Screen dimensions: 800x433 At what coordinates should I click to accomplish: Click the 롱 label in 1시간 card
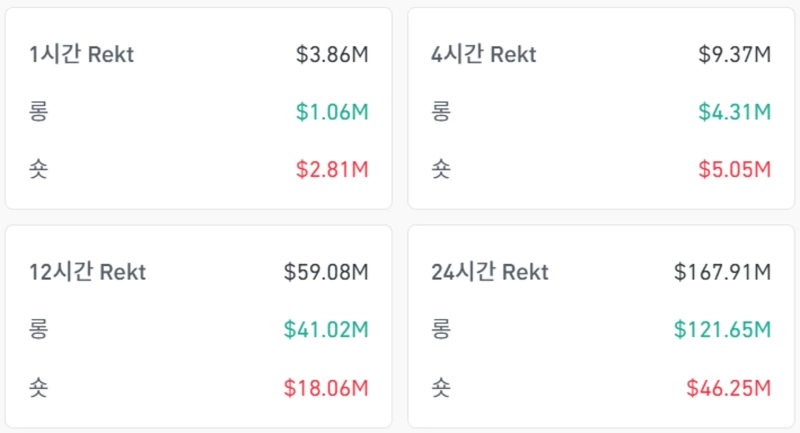(39, 112)
